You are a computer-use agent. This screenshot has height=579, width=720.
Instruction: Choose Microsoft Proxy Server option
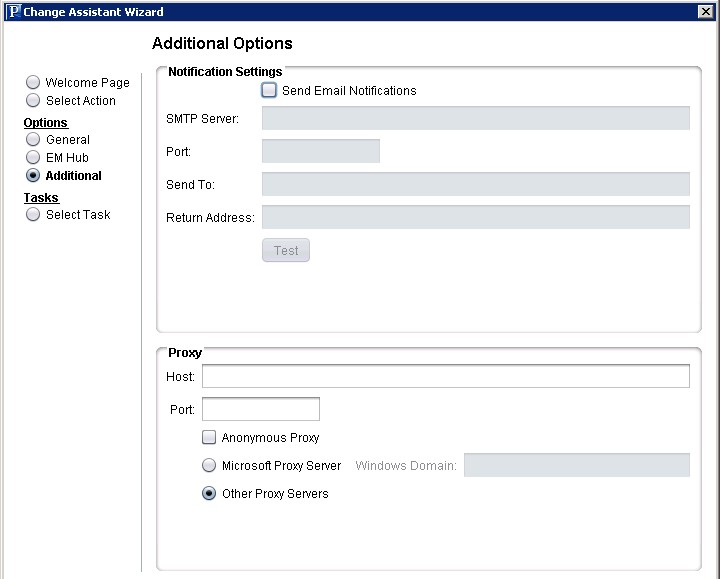pos(209,465)
